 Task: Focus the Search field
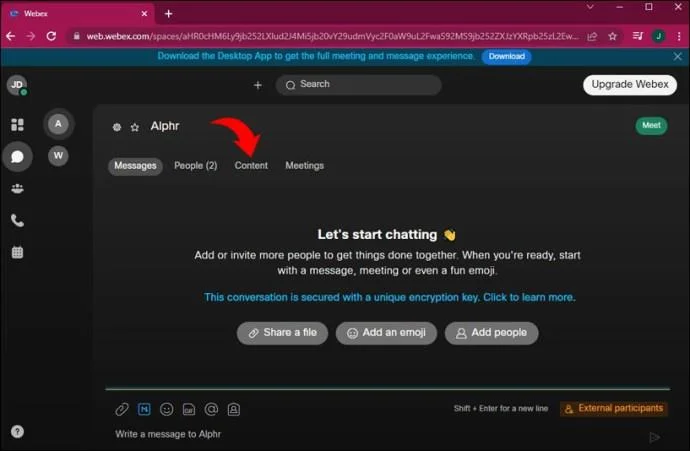(359, 84)
